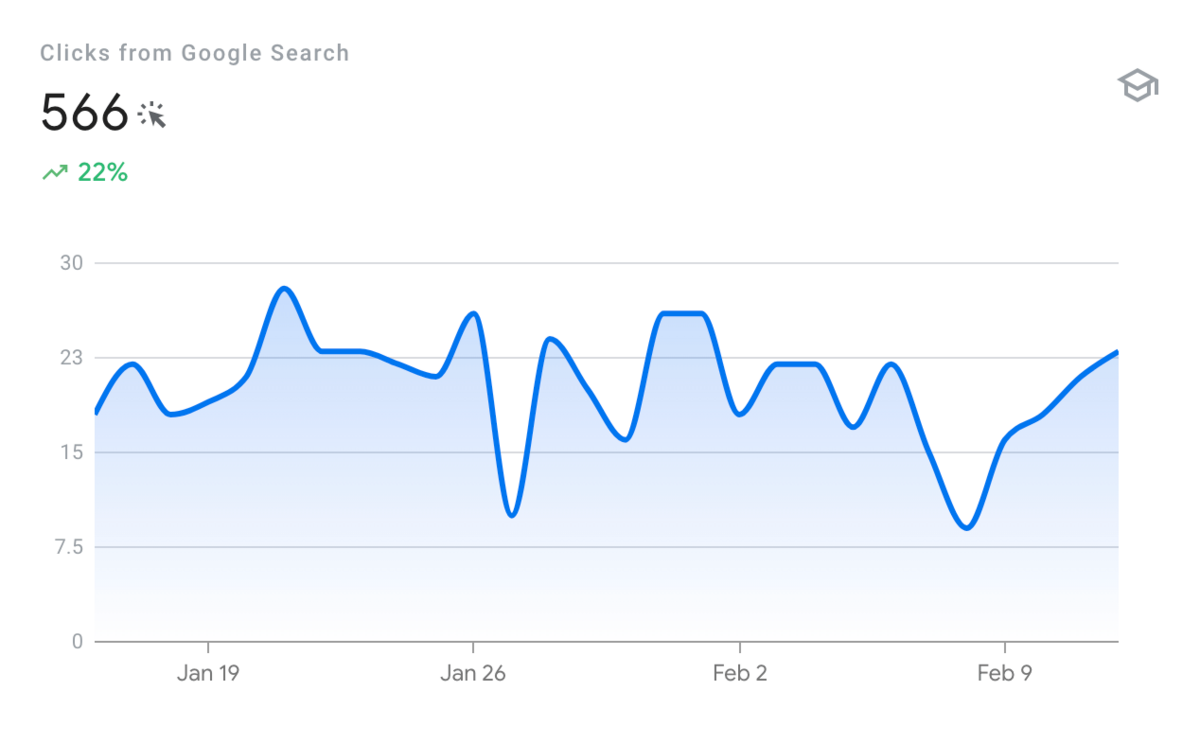Click the line's right end point

(1116, 352)
